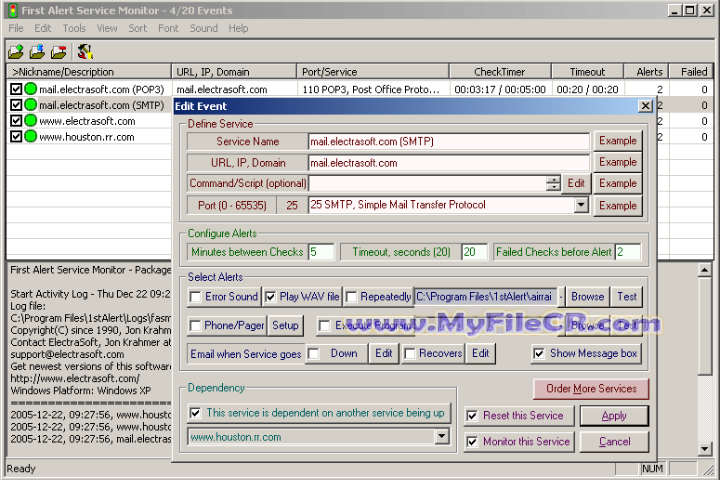Open the Sound menu
The width and height of the screenshot is (720, 480).
[x=204, y=28]
